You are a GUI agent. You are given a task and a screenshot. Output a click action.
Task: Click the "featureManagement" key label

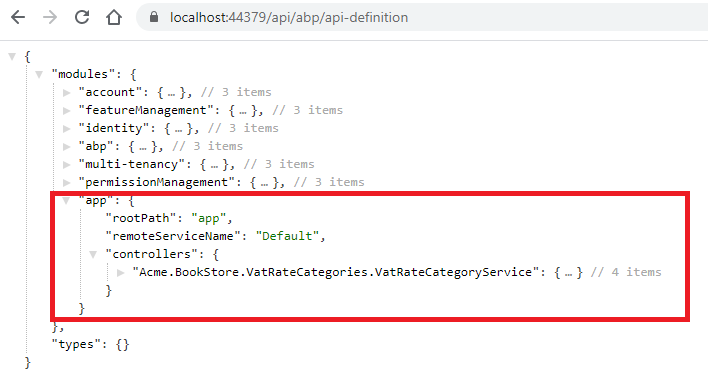(146, 110)
